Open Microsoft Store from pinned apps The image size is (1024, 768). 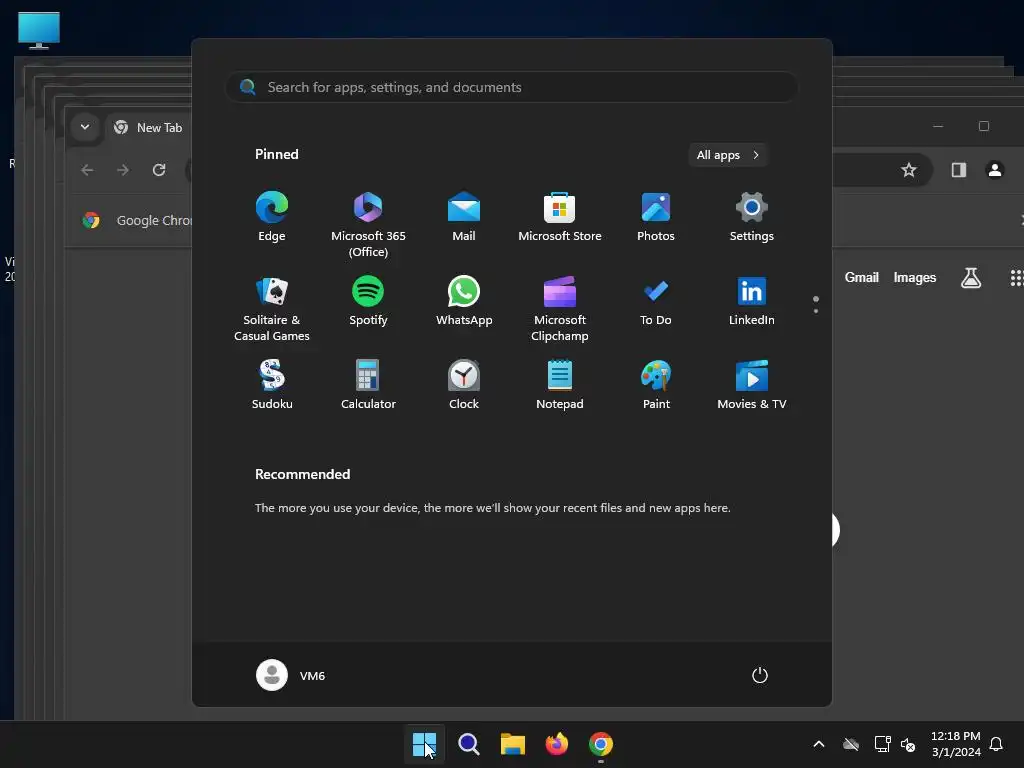click(x=560, y=217)
